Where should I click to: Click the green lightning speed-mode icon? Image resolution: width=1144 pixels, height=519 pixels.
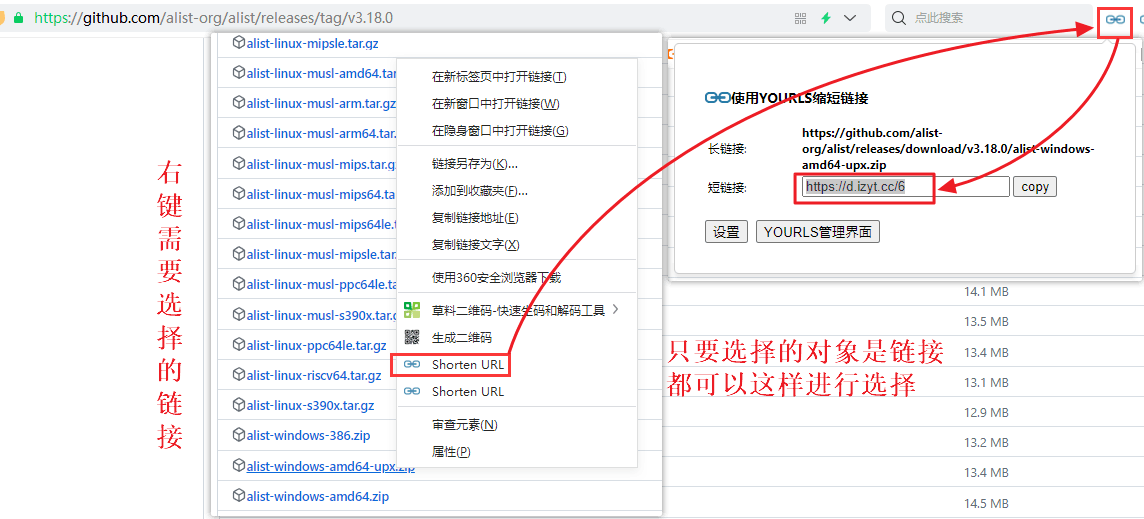point(826,18)
